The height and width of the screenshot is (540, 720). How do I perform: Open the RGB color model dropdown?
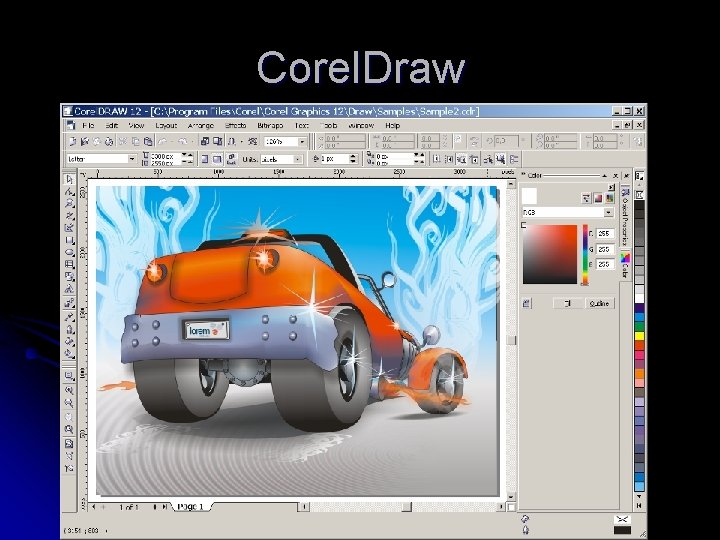coord(608,213)
